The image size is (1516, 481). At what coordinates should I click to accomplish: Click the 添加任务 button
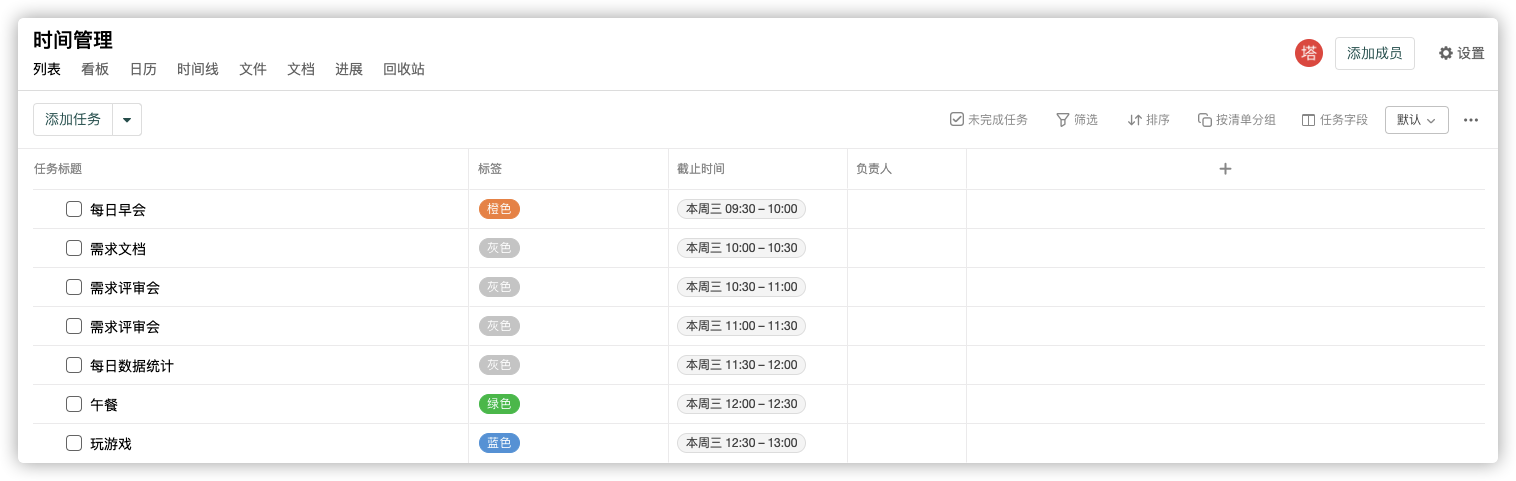pyautogui.click(x=73, y=120)
